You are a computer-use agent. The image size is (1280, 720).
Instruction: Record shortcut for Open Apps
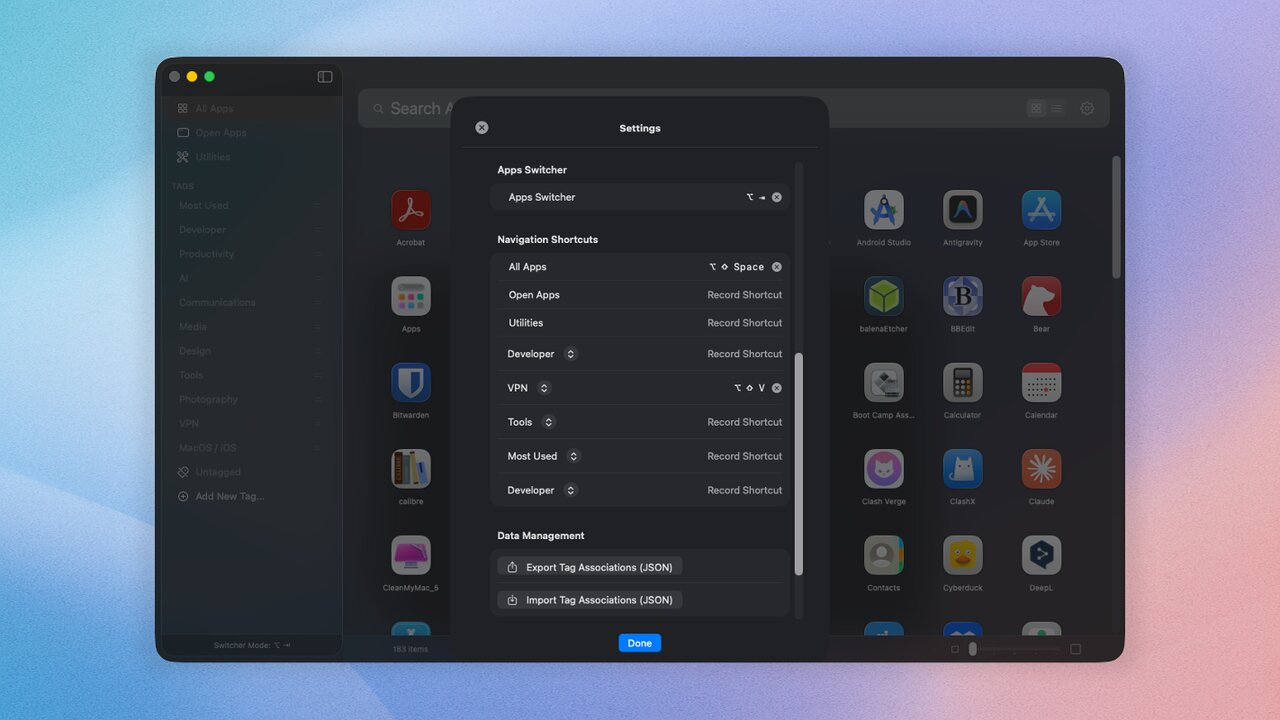click(x=745, y=295)
